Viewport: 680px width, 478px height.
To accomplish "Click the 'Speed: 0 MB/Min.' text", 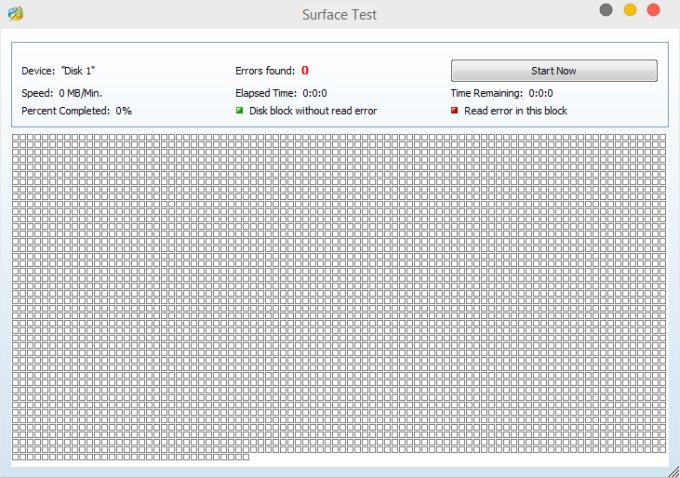I will [62, 93].
